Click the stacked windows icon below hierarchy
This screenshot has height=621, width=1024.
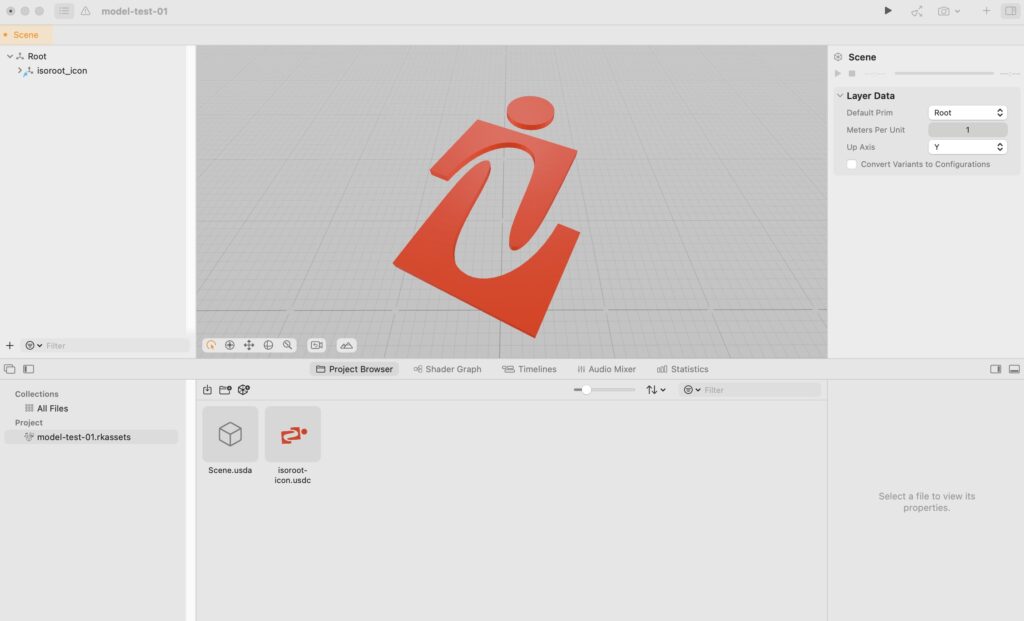10,369
